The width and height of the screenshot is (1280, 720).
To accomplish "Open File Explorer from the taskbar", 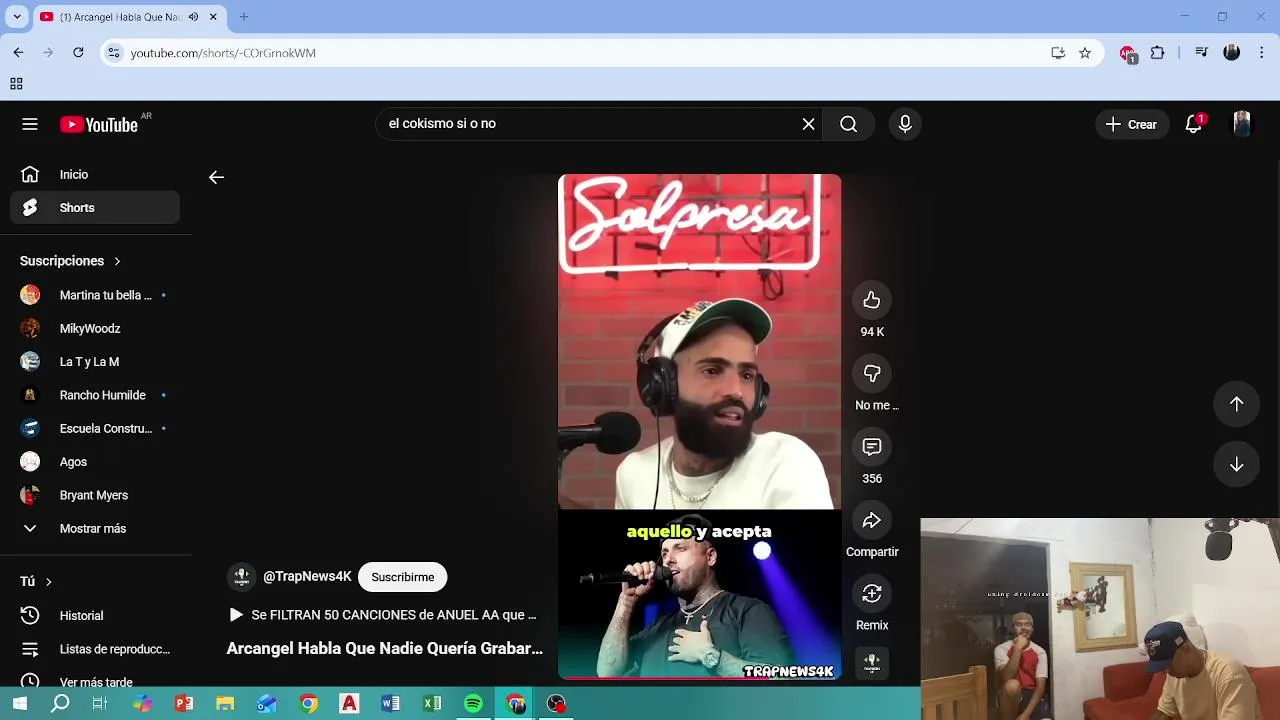I will (225, 704).
